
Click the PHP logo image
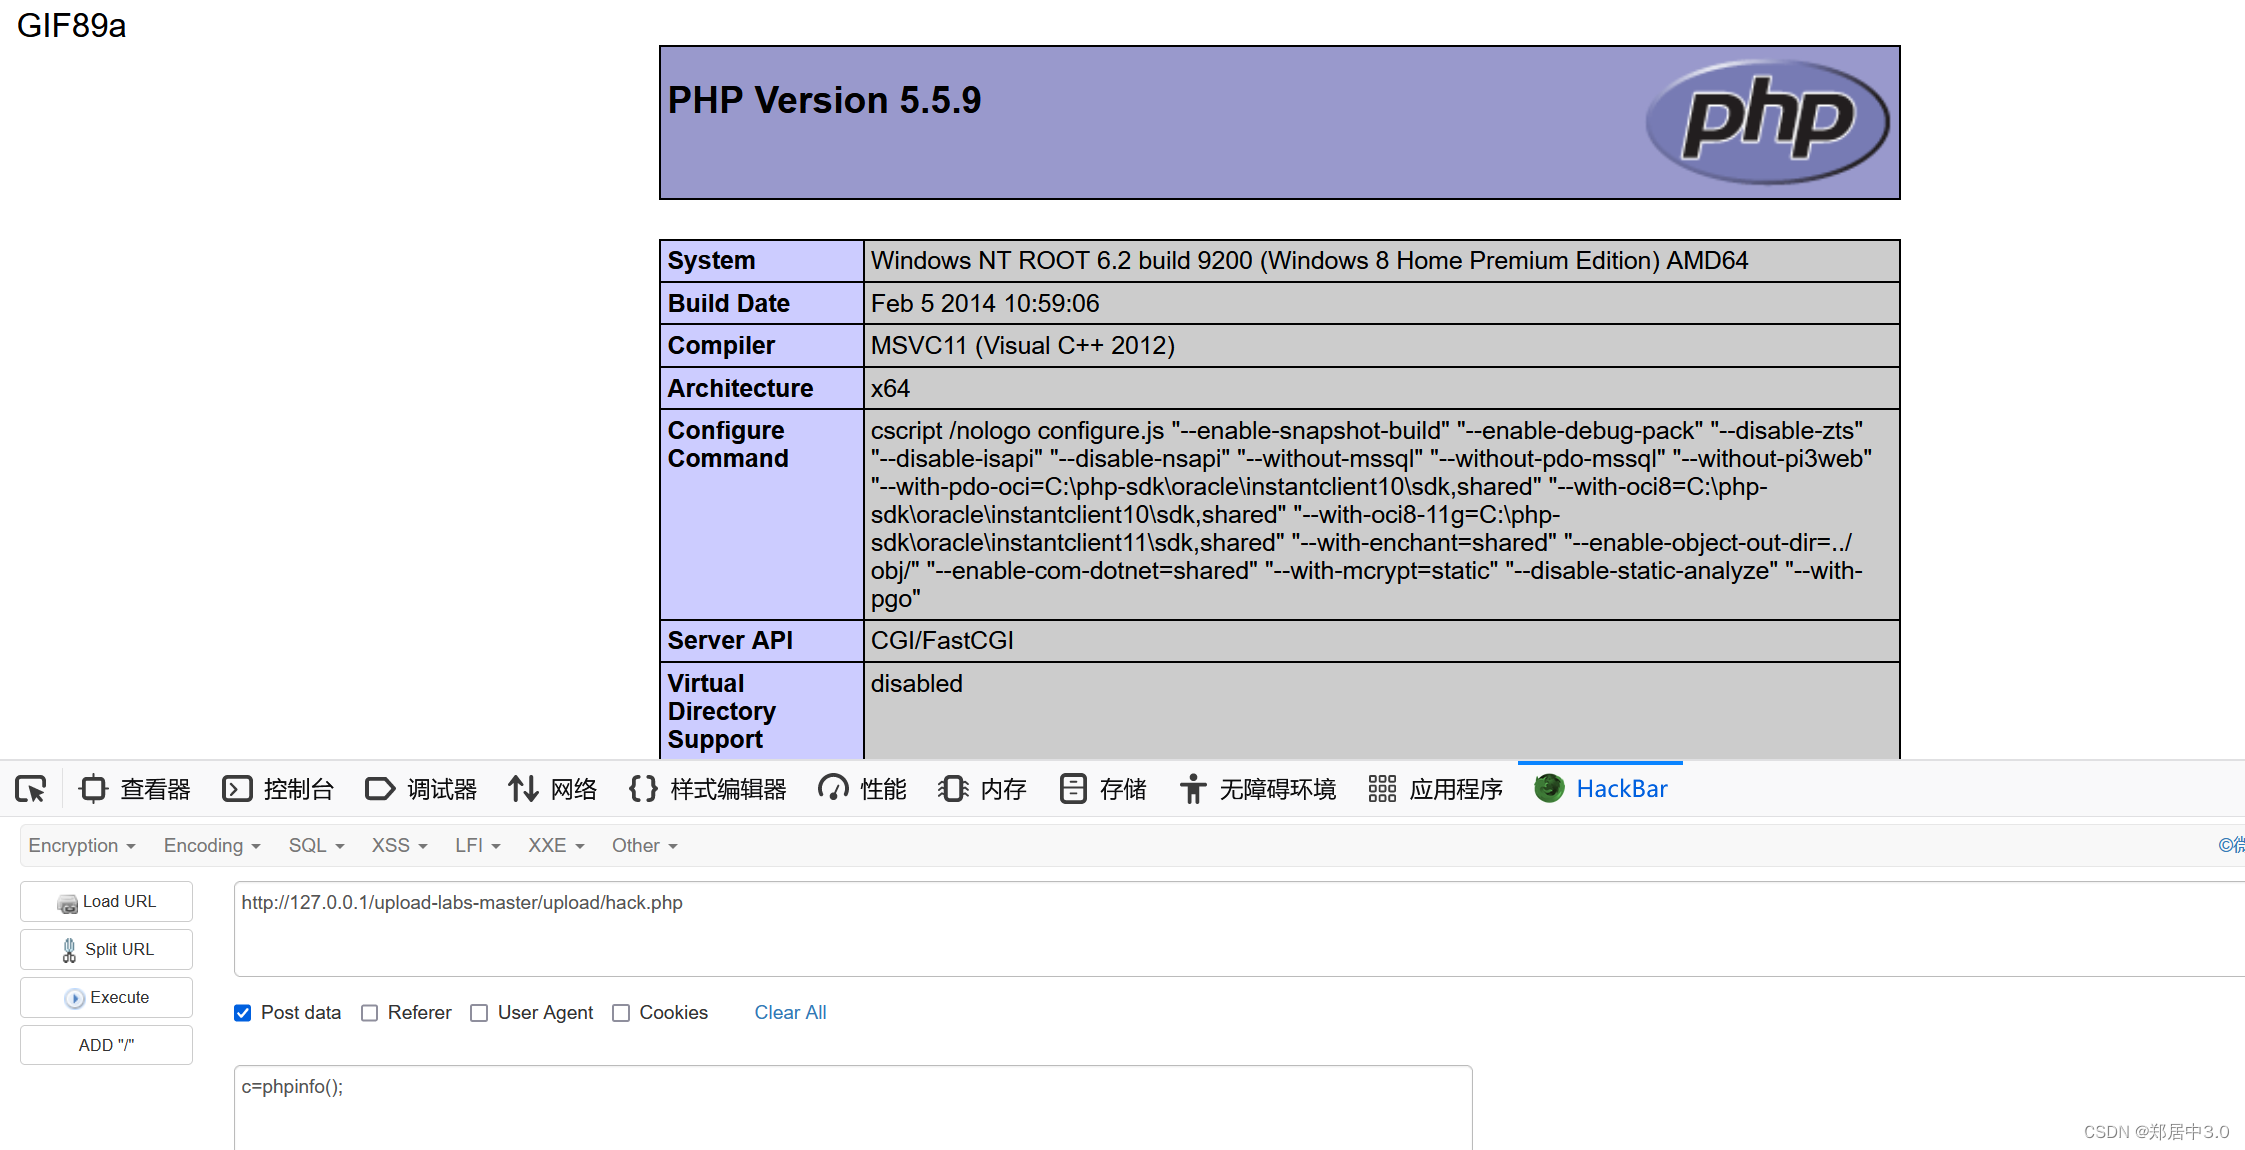[1767, 122]
